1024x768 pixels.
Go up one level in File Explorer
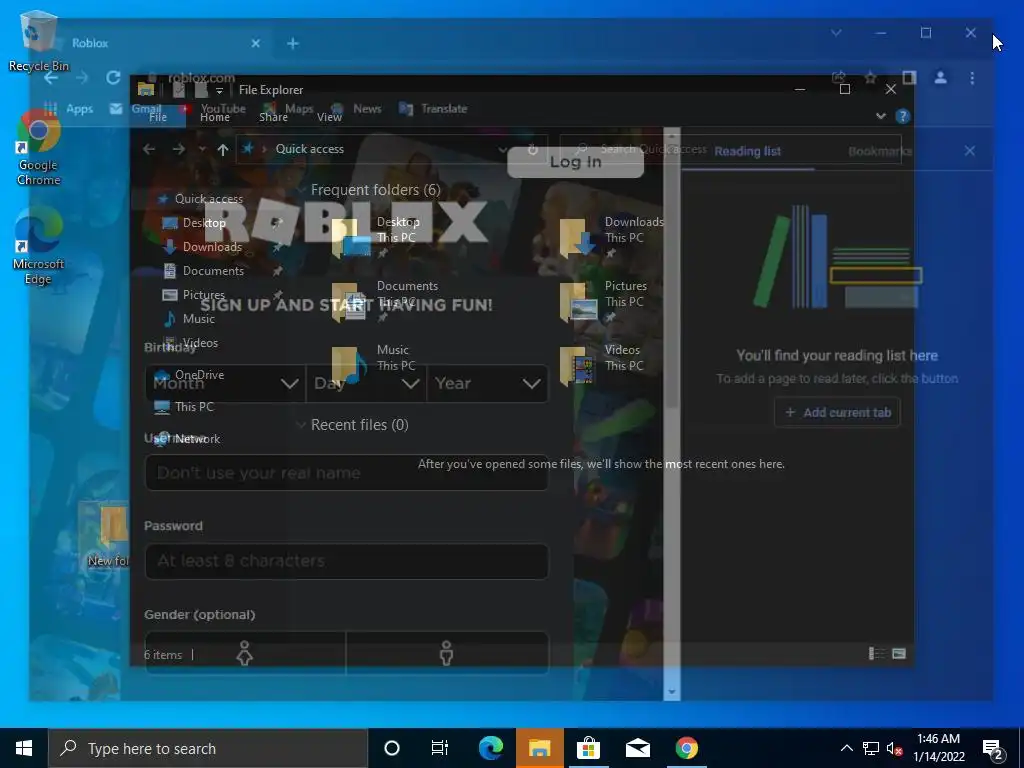coord(223,150)
